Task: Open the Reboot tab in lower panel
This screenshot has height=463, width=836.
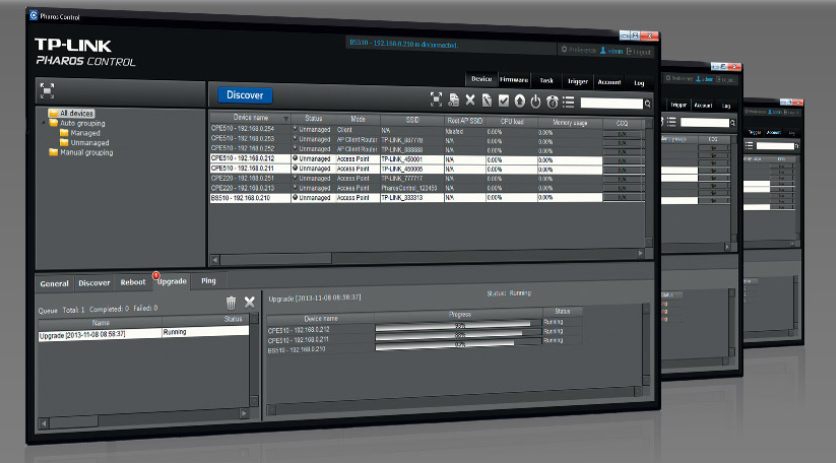Action: click(132, 283)
